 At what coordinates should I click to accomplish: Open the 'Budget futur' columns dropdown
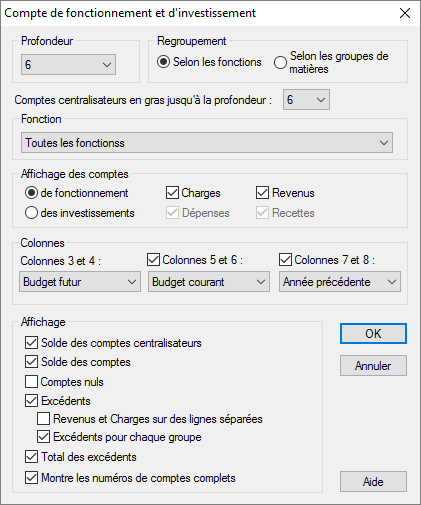tap(80, 282)
